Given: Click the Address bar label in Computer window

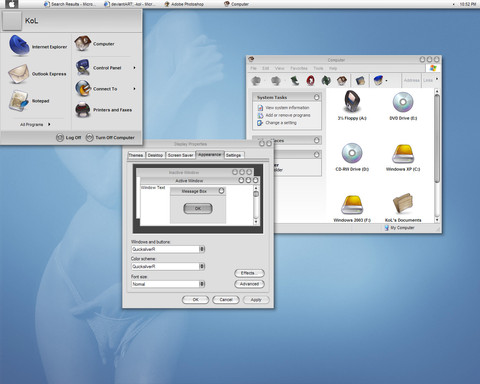Looking at the screenshot, I should [411, 80].
